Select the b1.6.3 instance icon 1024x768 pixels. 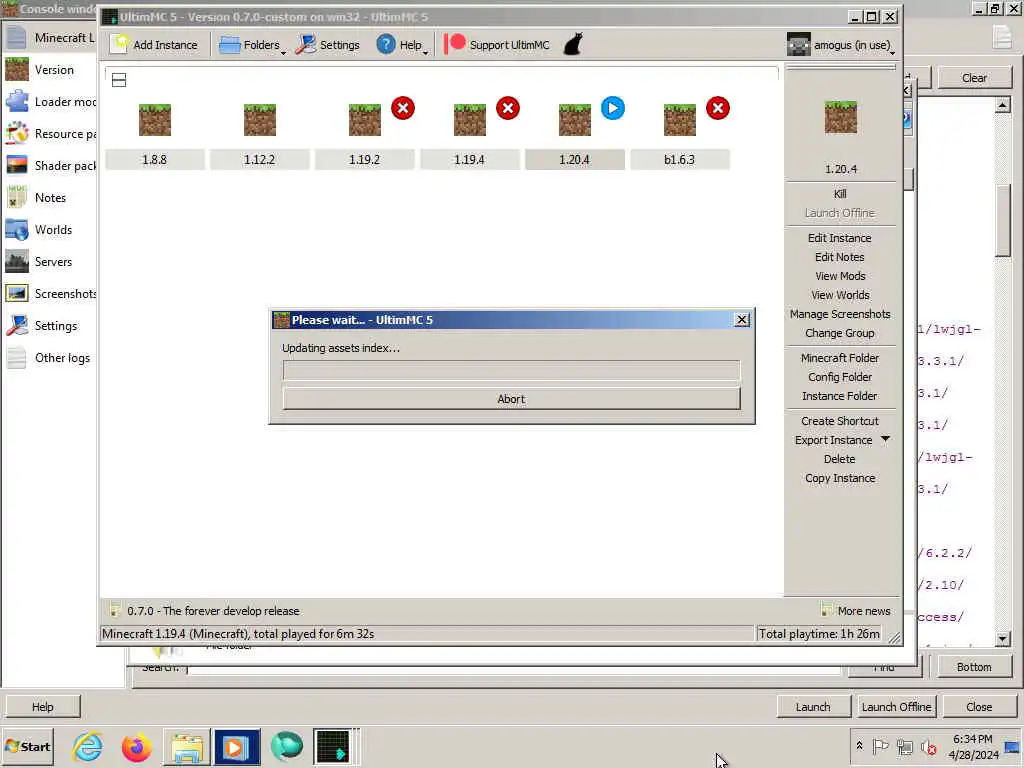[x=680, y=120]
